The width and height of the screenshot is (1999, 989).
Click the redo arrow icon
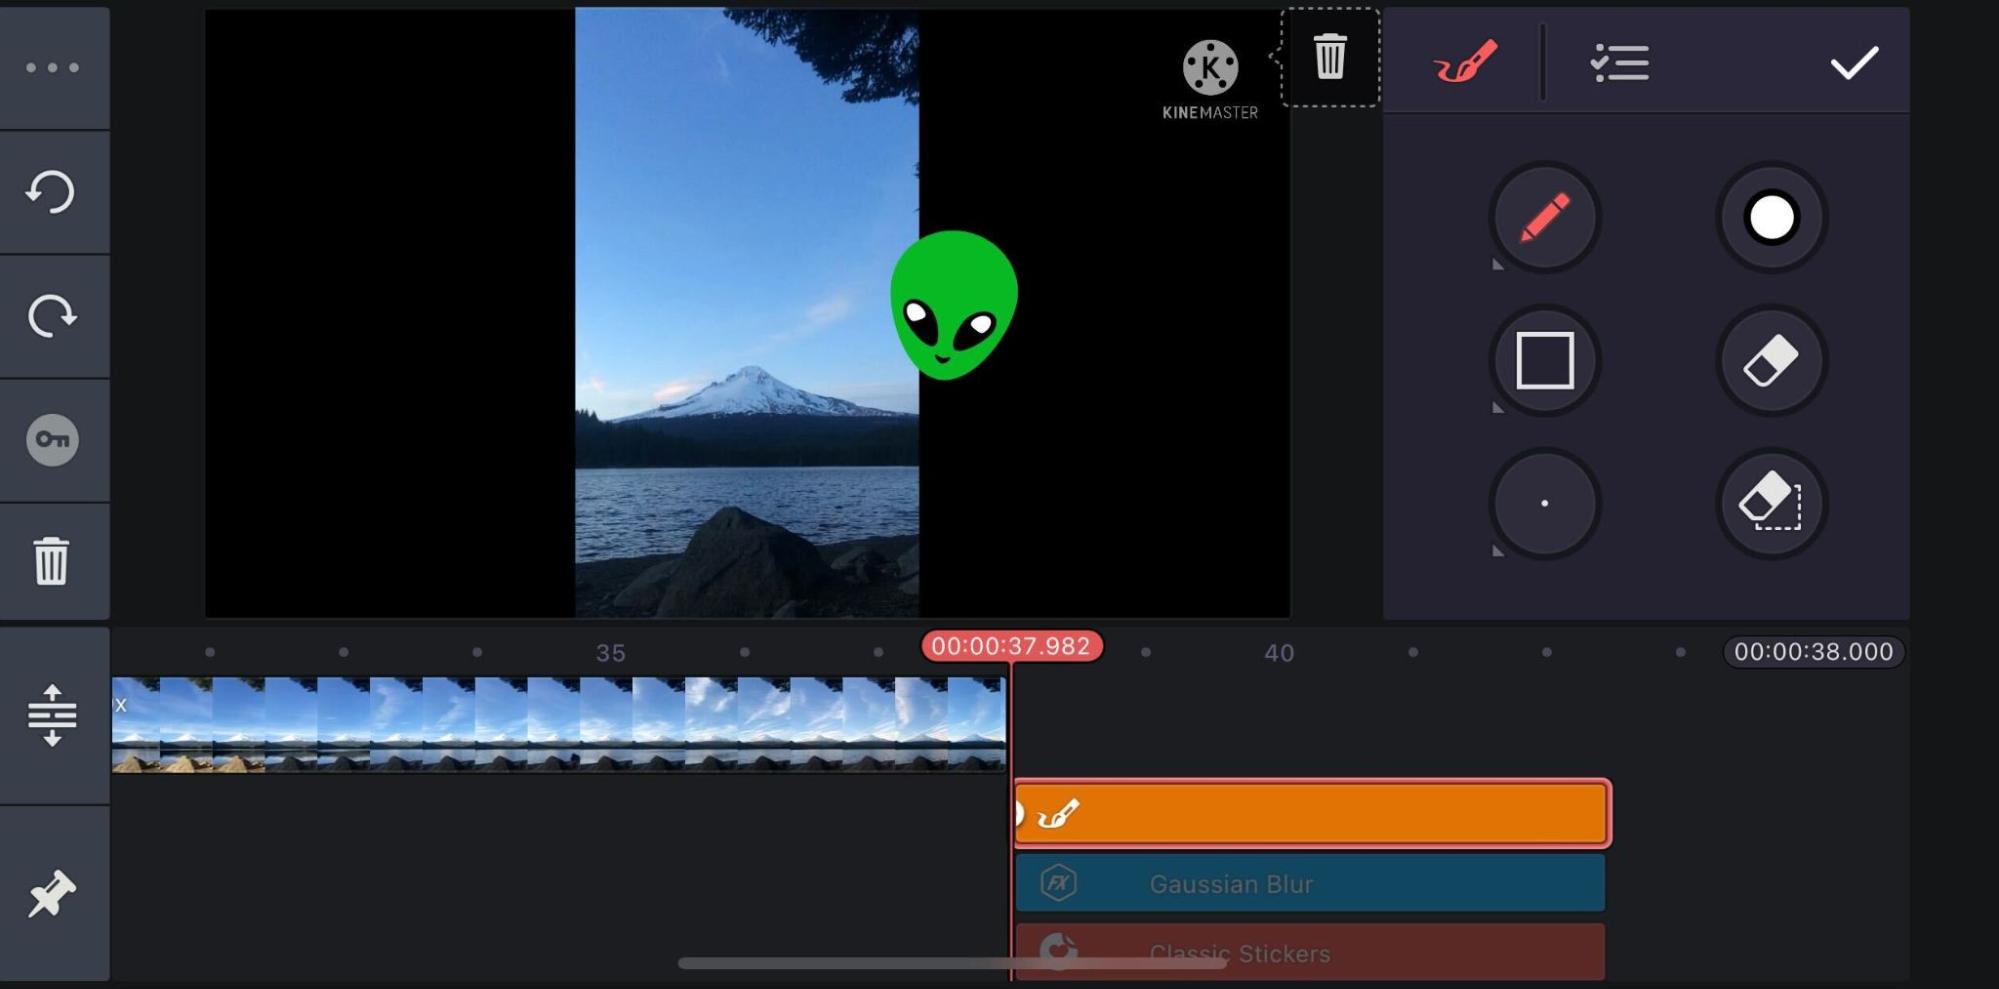[x=52, y=316]
